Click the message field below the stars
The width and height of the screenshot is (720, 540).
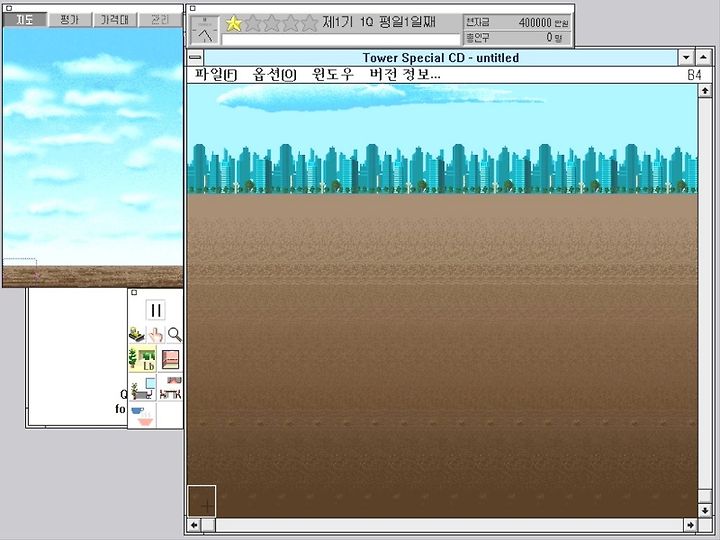pos(341,39)
